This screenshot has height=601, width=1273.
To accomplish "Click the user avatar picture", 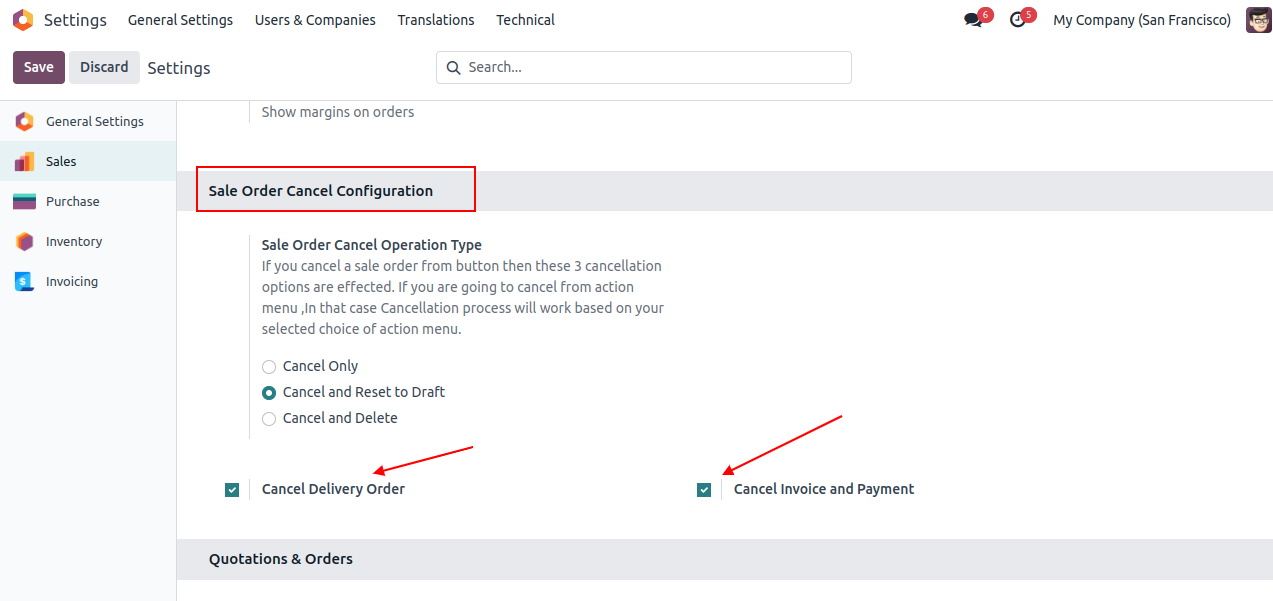I will [x=1258, y=20].
